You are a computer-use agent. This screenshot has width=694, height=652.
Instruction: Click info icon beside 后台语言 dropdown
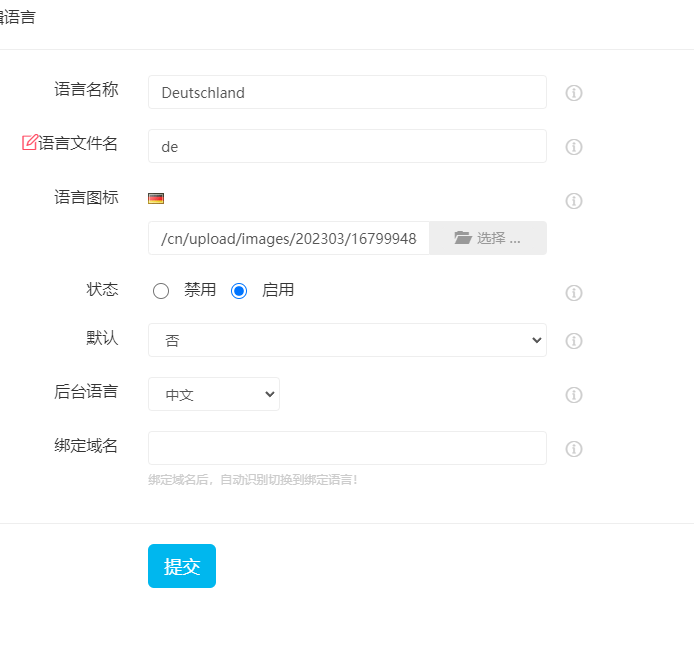pos(574,395)
